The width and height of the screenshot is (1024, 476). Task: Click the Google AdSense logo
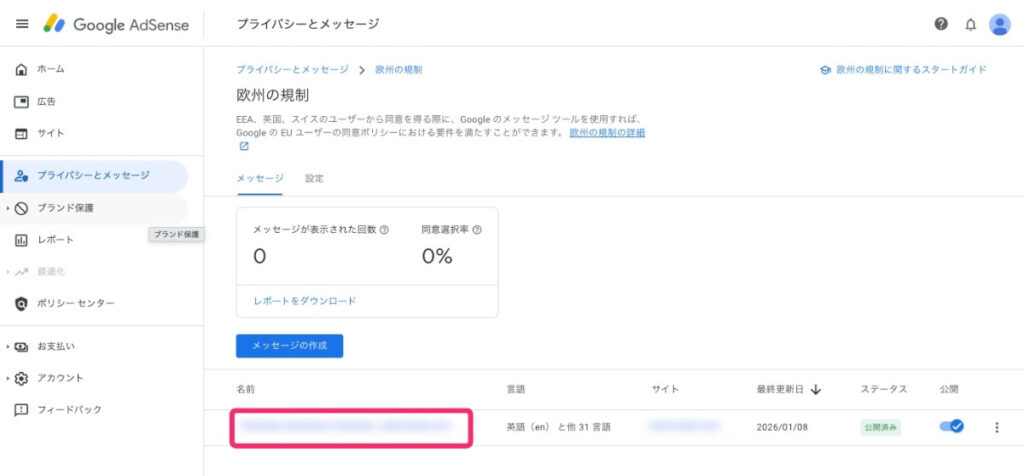[x=116, y=25]
